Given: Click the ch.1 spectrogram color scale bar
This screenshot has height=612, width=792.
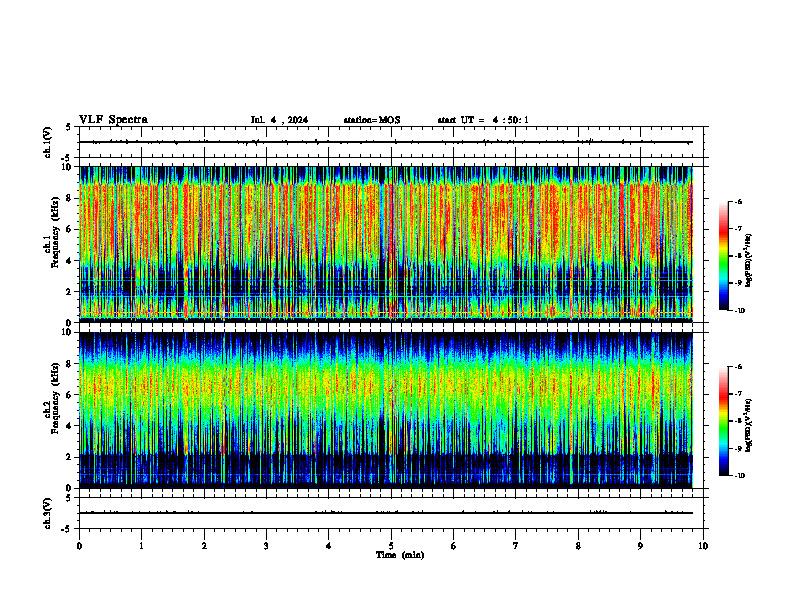Looking at the screenshot, I should tap(723, 256).
